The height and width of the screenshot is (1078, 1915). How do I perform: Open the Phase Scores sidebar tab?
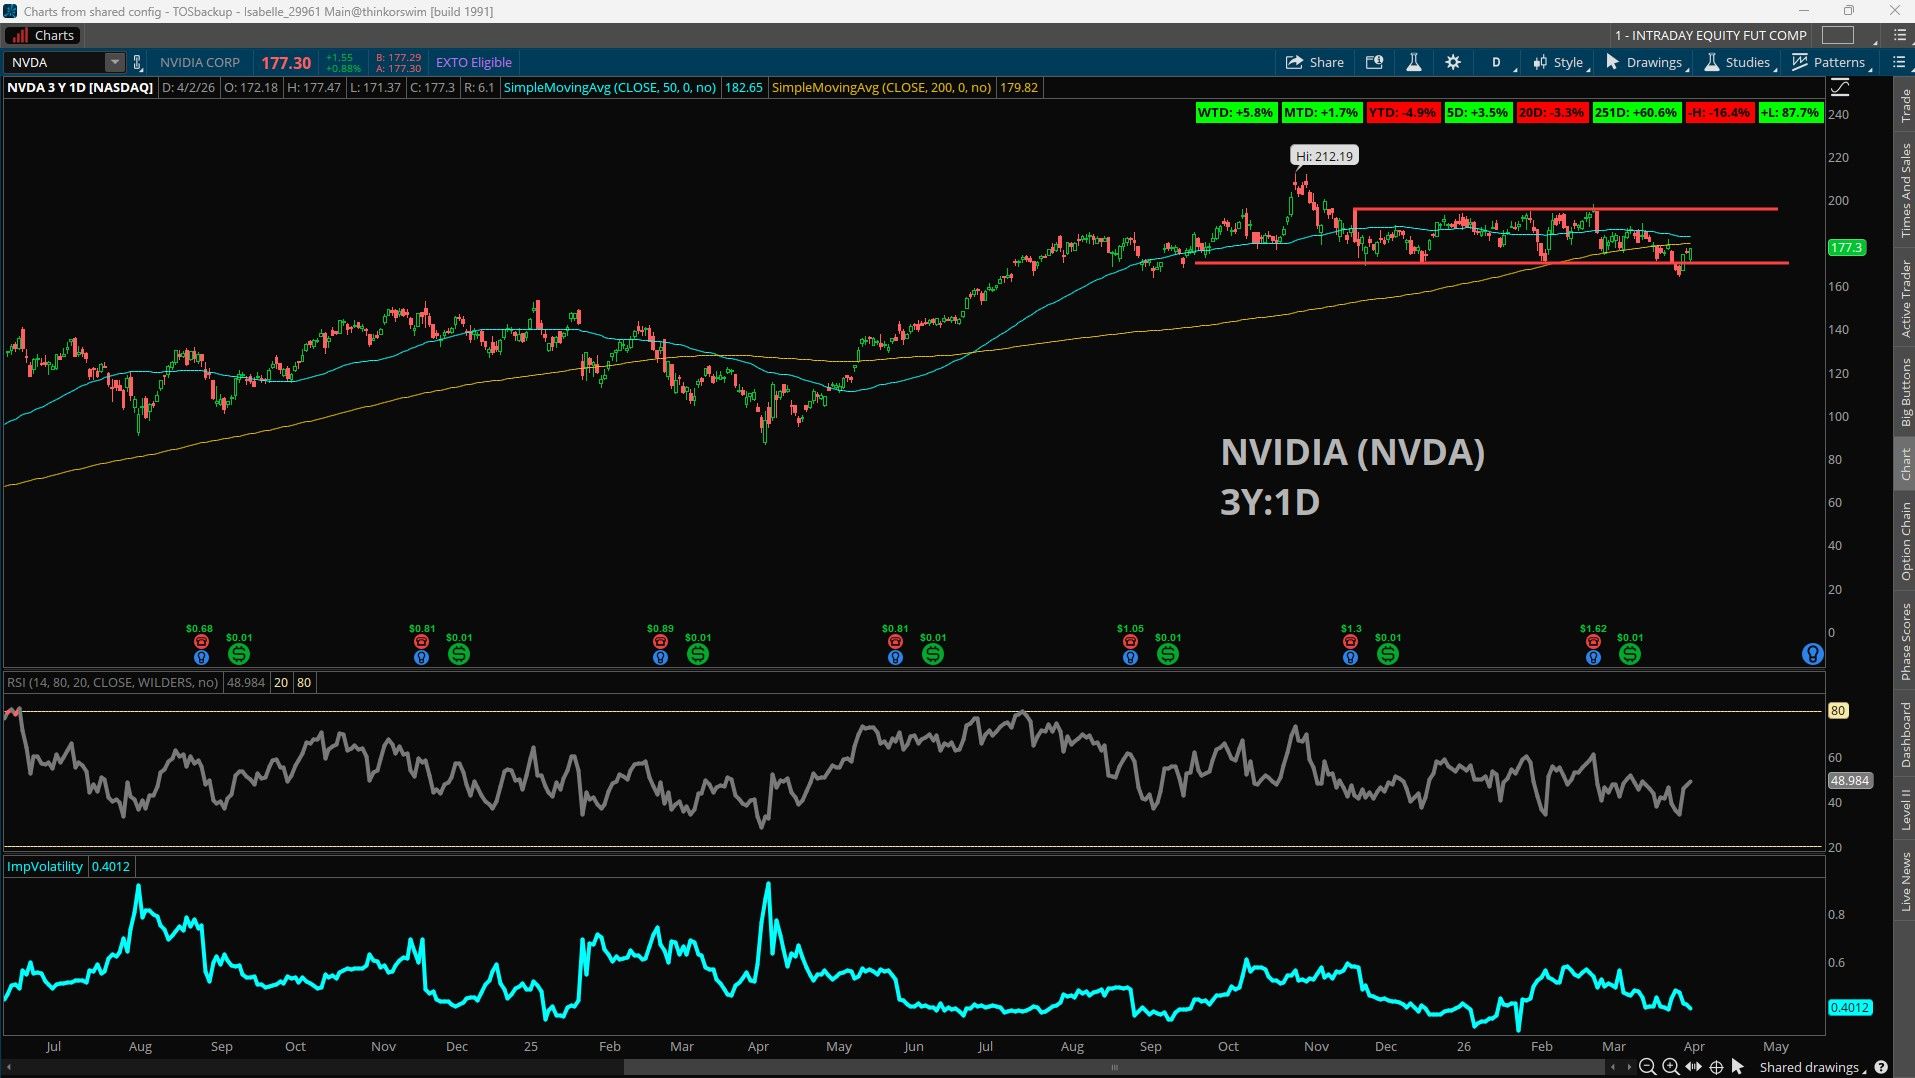[1905, 641]
